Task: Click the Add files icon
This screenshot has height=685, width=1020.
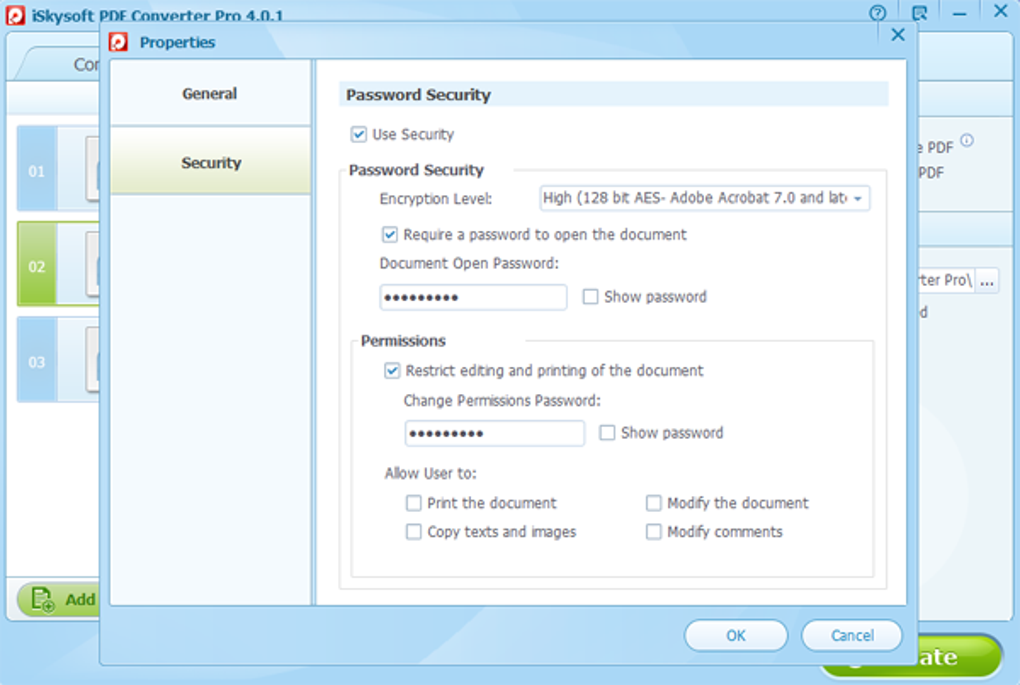Action: coord(42,599)
